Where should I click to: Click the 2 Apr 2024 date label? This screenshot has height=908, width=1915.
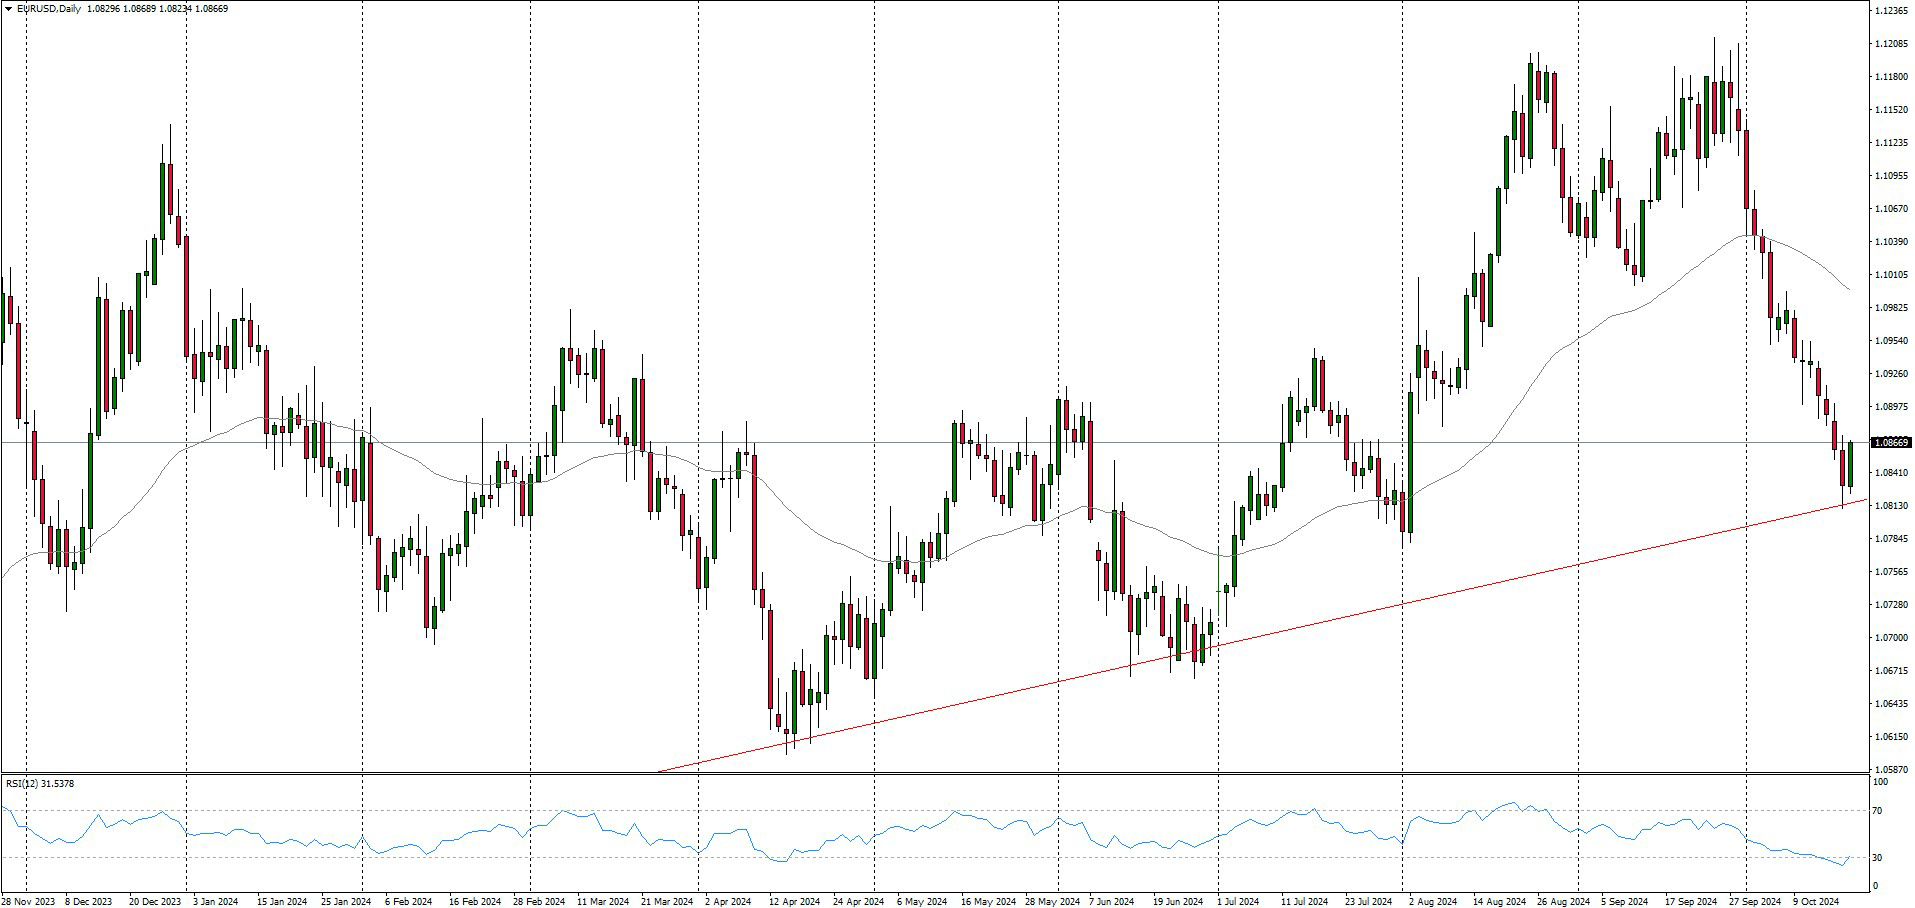727,901
